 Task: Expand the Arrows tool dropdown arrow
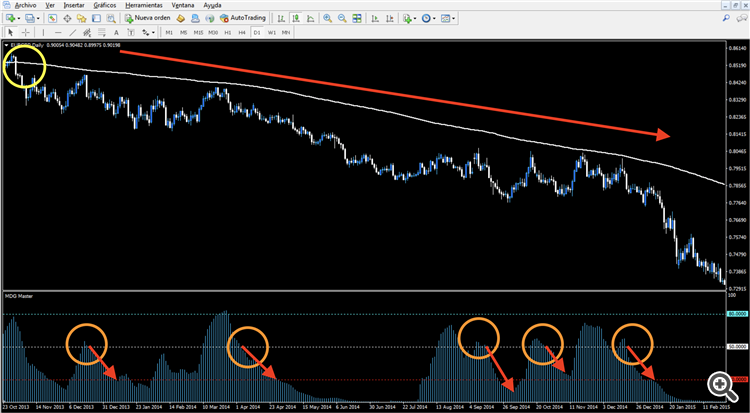point(153,33)
